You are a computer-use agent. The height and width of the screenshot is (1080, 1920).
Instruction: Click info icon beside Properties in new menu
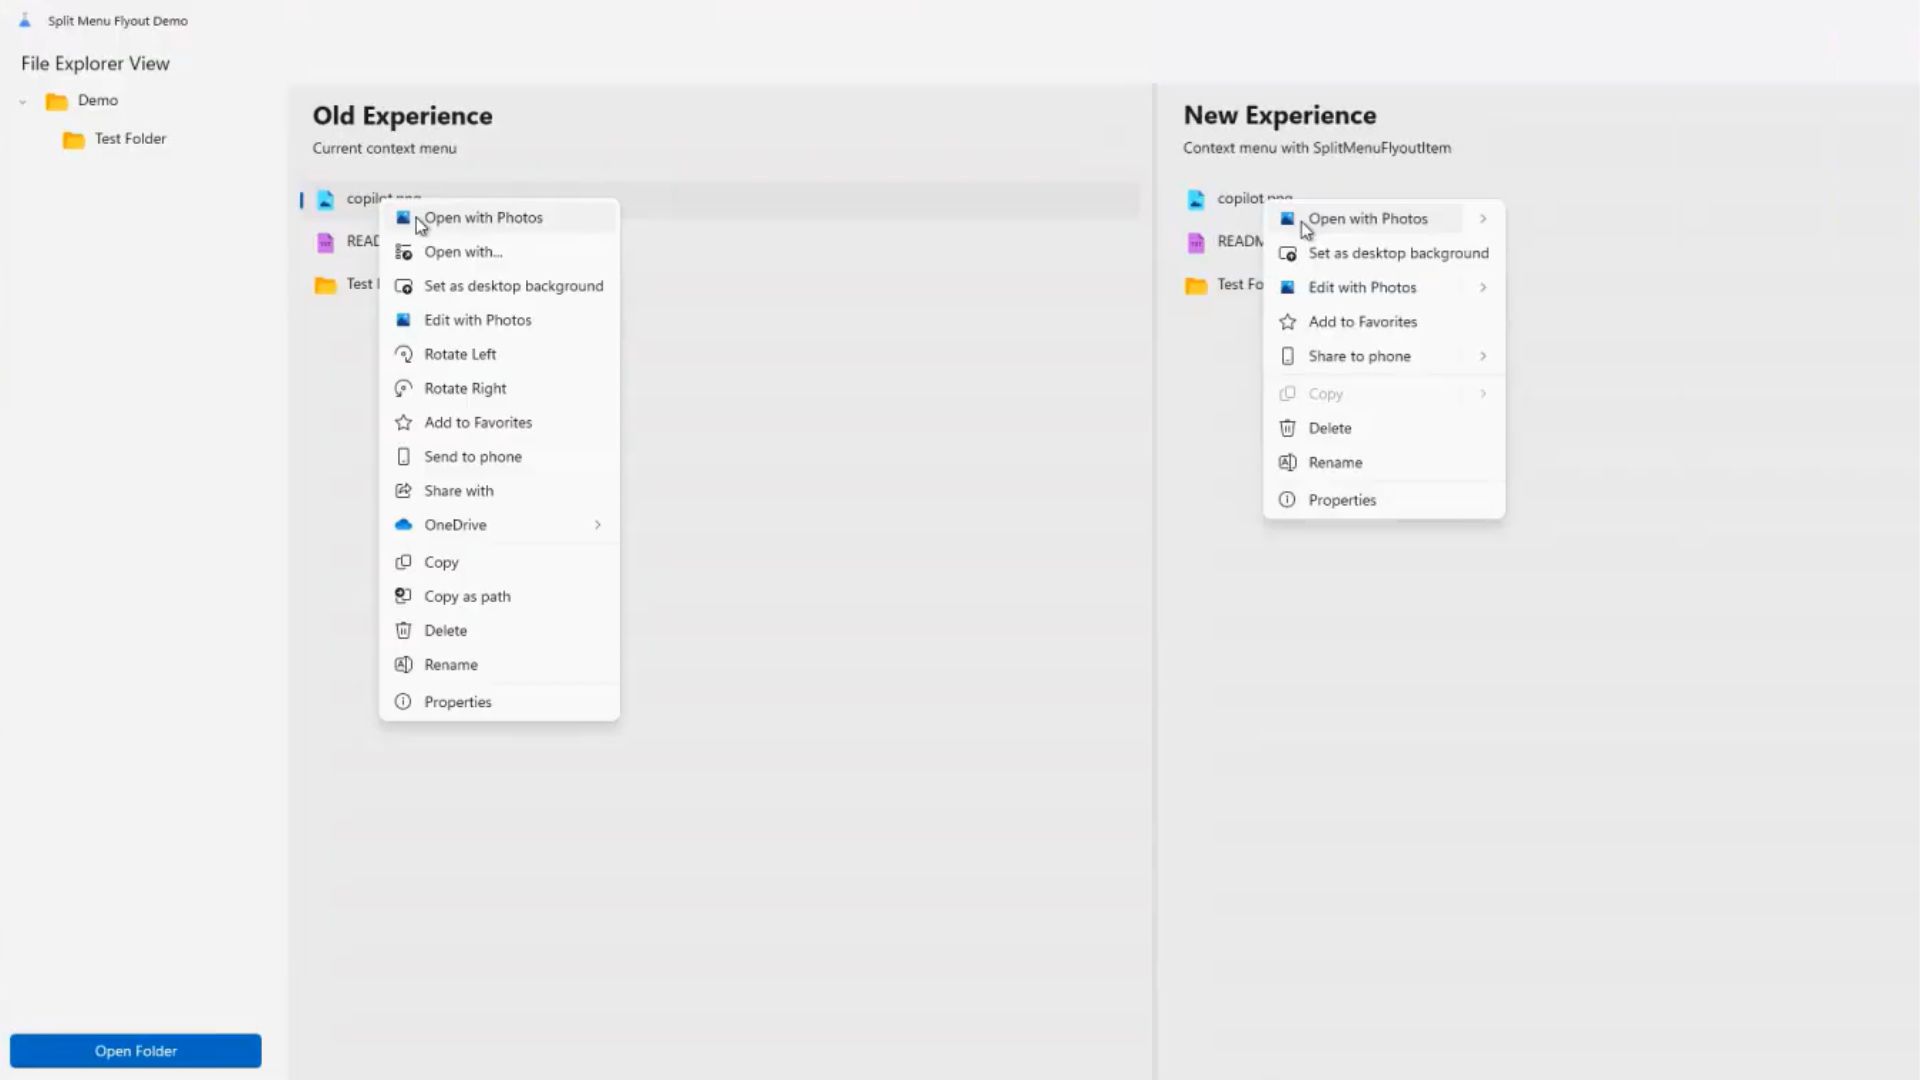point(1287,500)
